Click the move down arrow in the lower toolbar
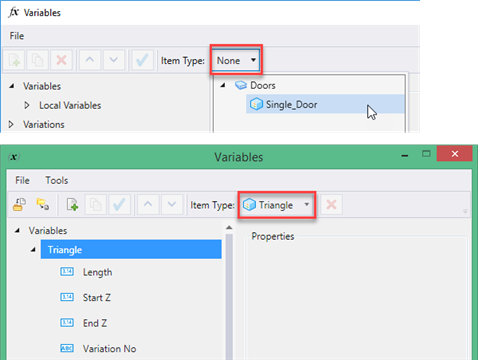Viewport: 478px width, 360px height. [x=172, y=204]
